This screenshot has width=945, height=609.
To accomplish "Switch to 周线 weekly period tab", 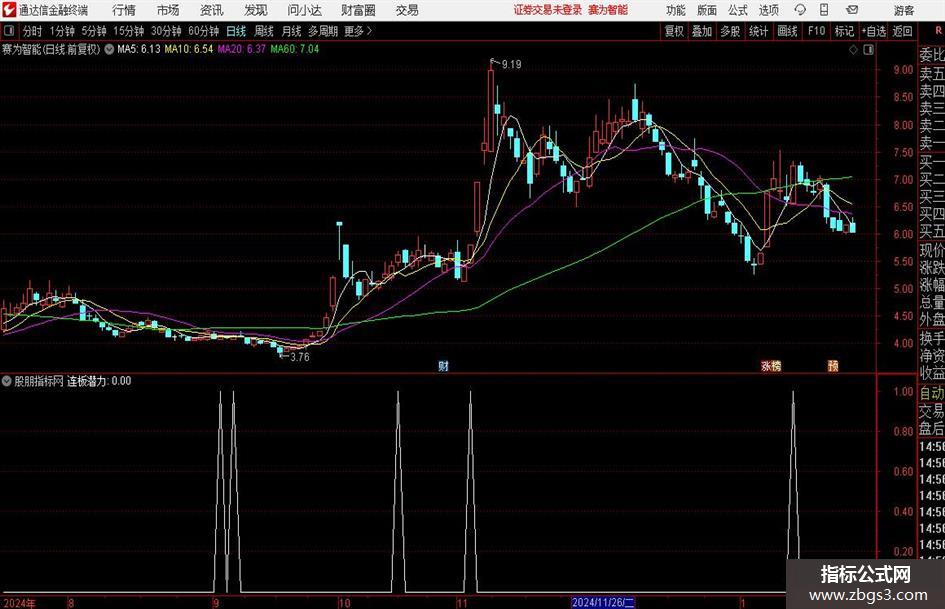I will click(263, 31).
